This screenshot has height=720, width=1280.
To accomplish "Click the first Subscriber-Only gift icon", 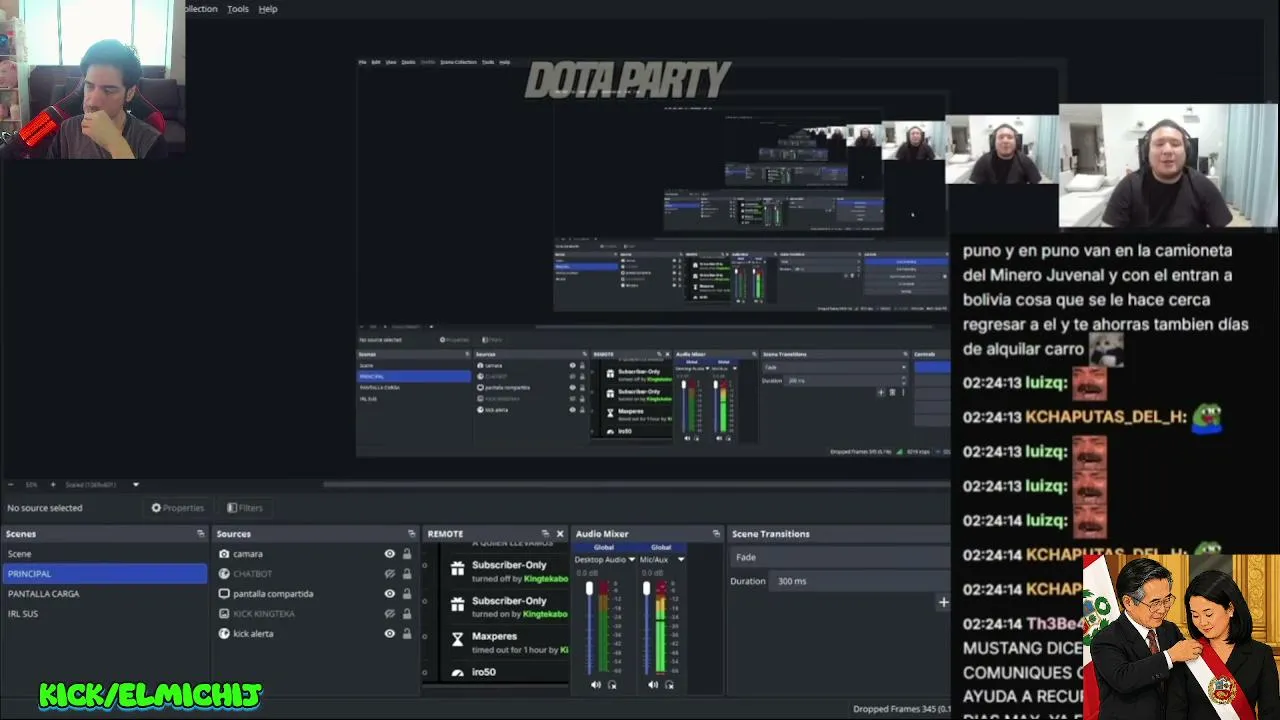I will (x=457, y=569).
